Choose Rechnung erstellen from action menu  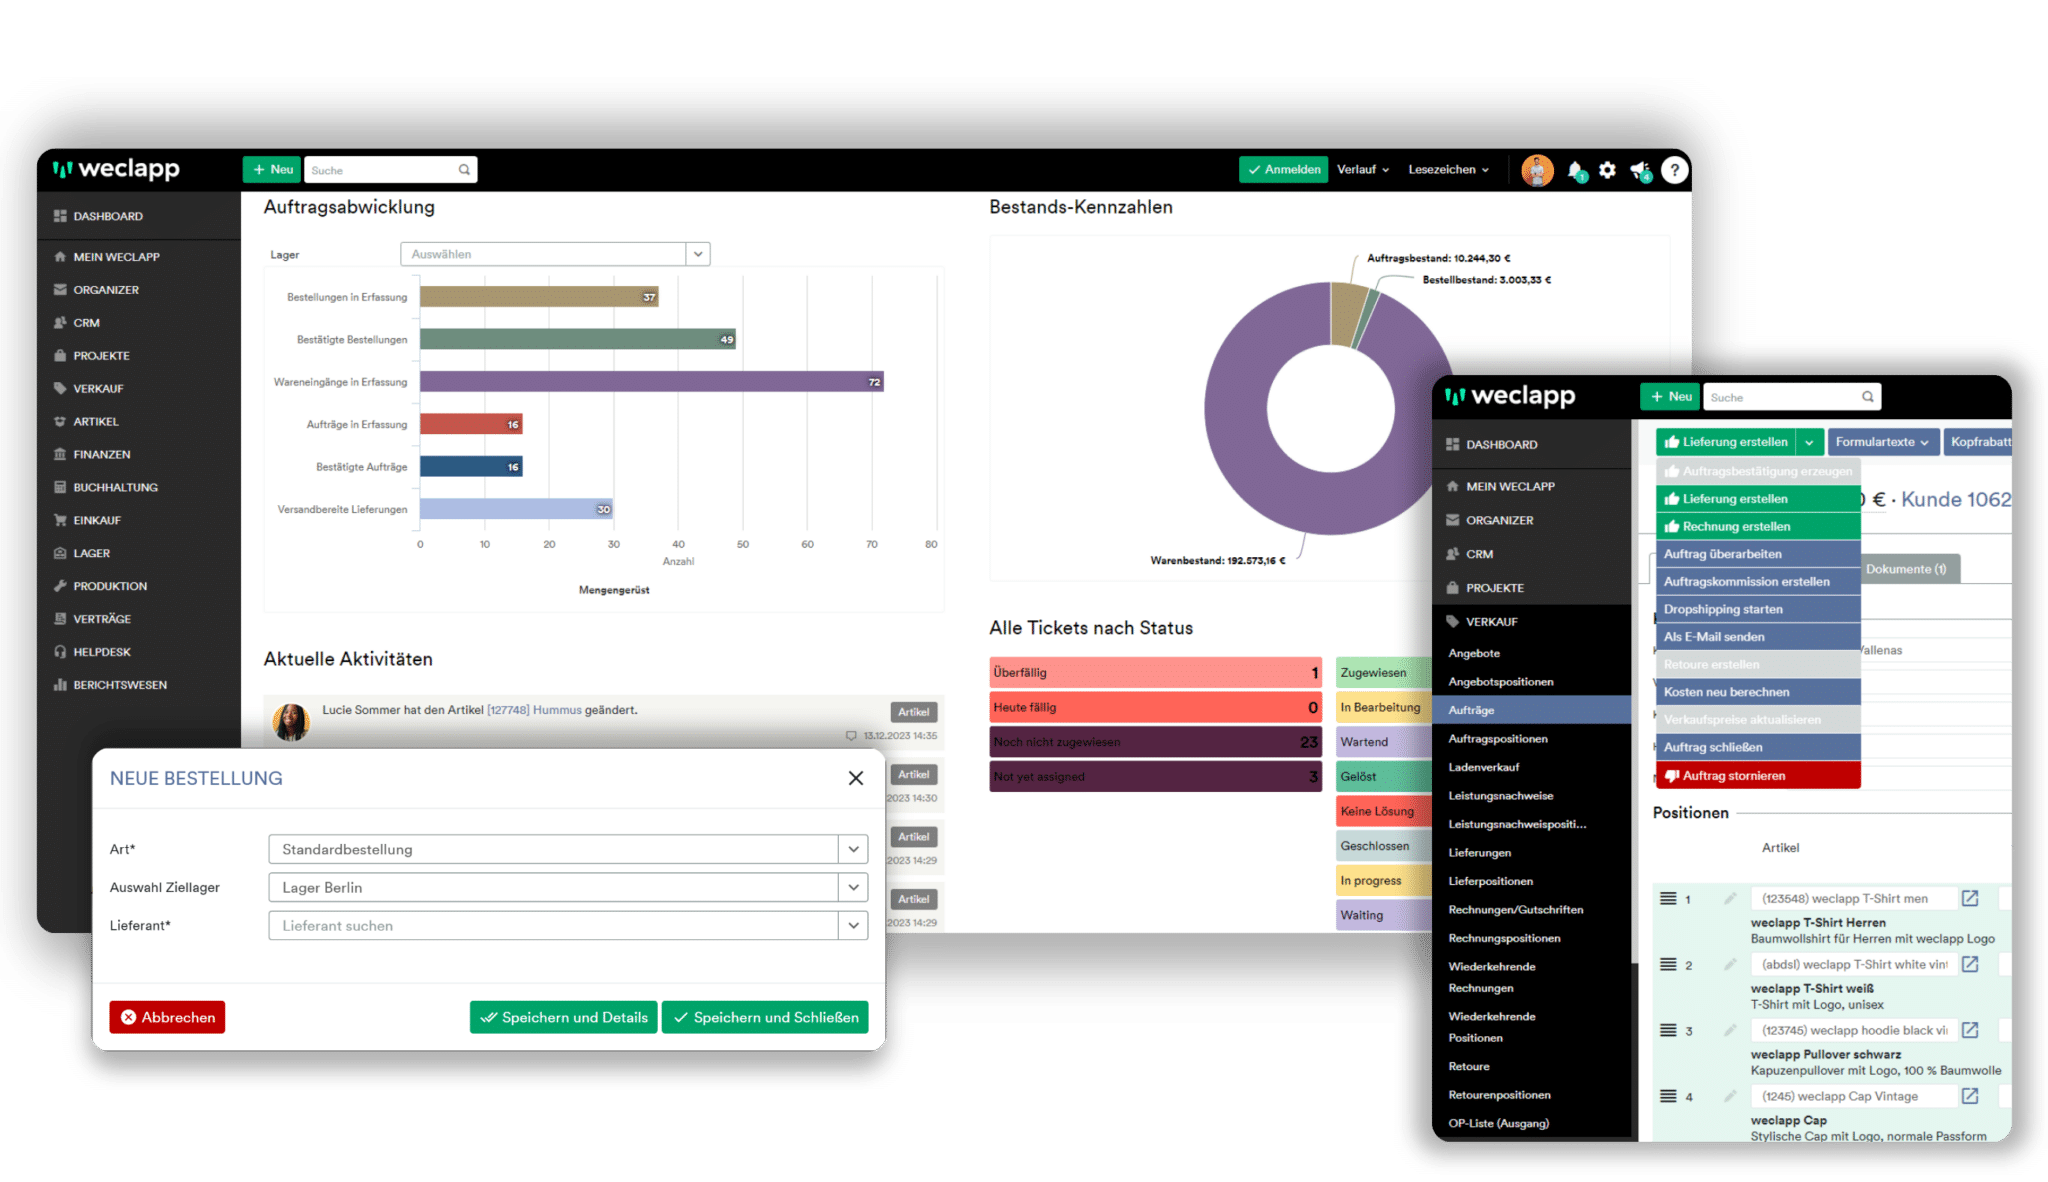(1758, 526)
